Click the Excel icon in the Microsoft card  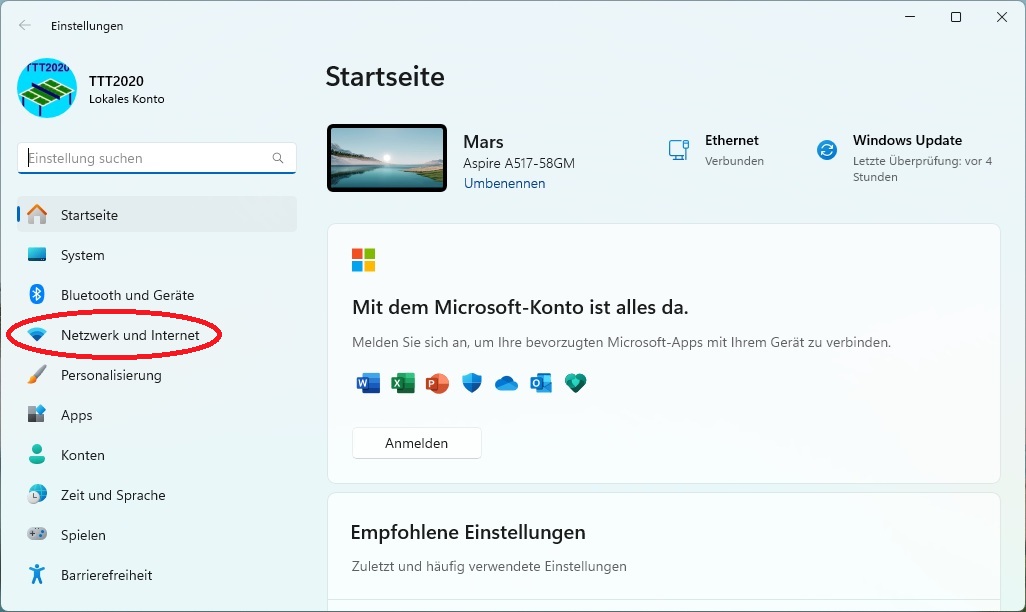(x=403, y=383)
